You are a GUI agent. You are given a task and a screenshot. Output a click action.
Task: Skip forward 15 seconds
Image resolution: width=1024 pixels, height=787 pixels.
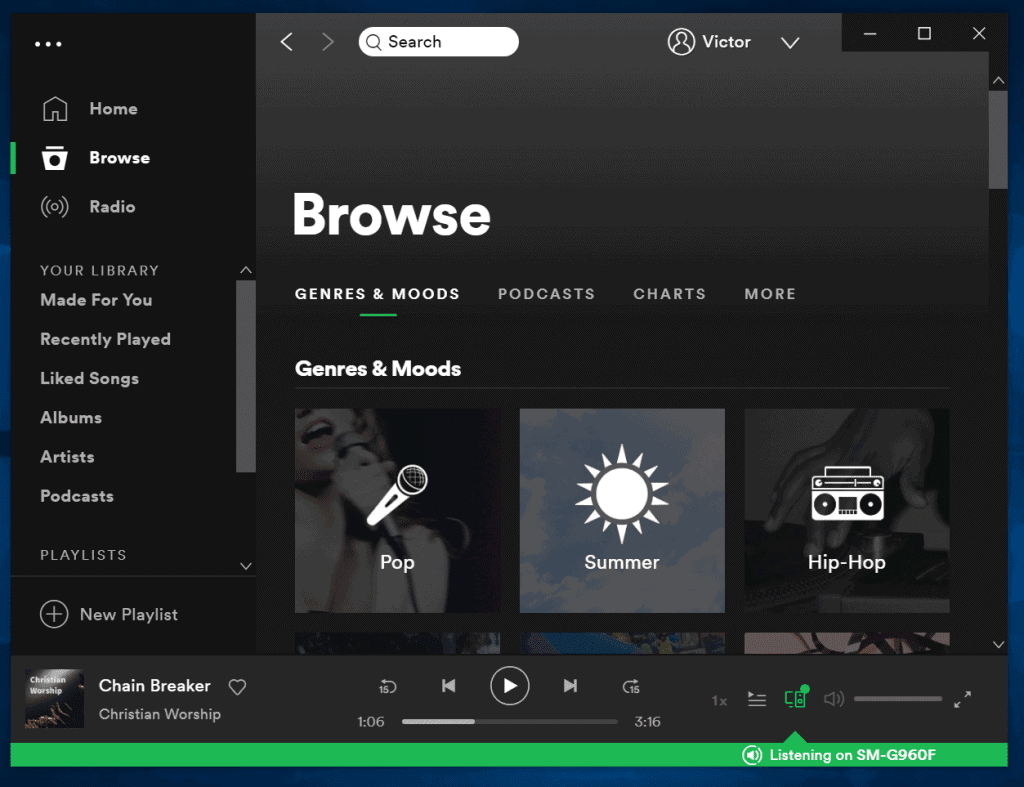point(631,686)
